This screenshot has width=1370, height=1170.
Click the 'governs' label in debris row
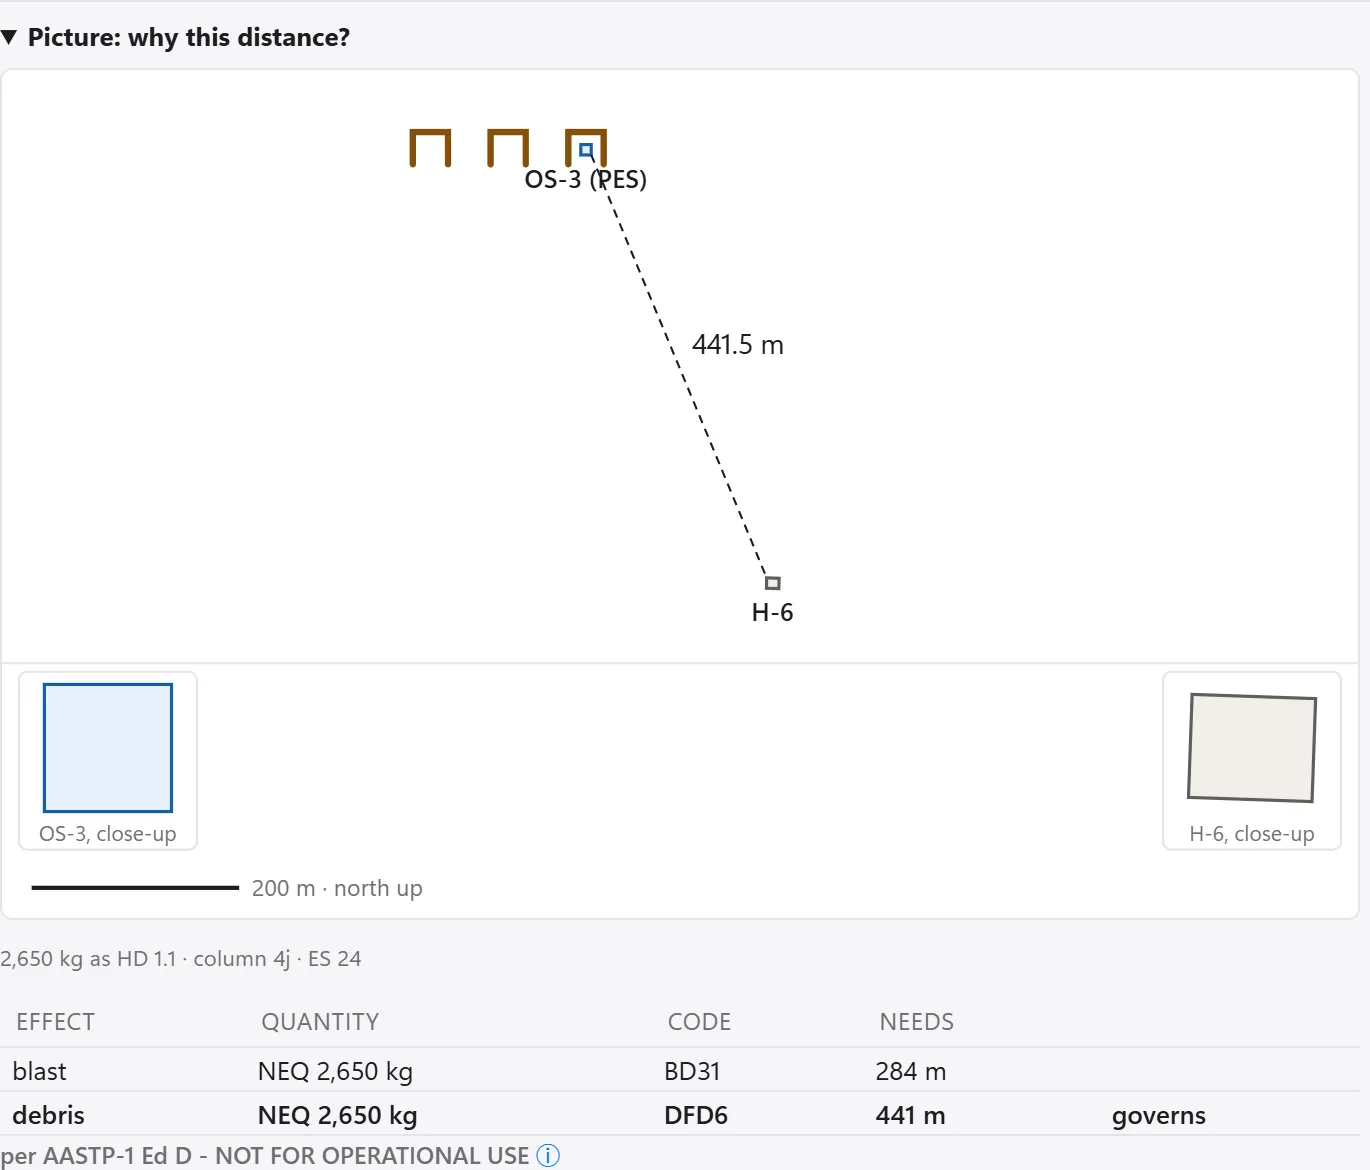coord(1159,1115)
